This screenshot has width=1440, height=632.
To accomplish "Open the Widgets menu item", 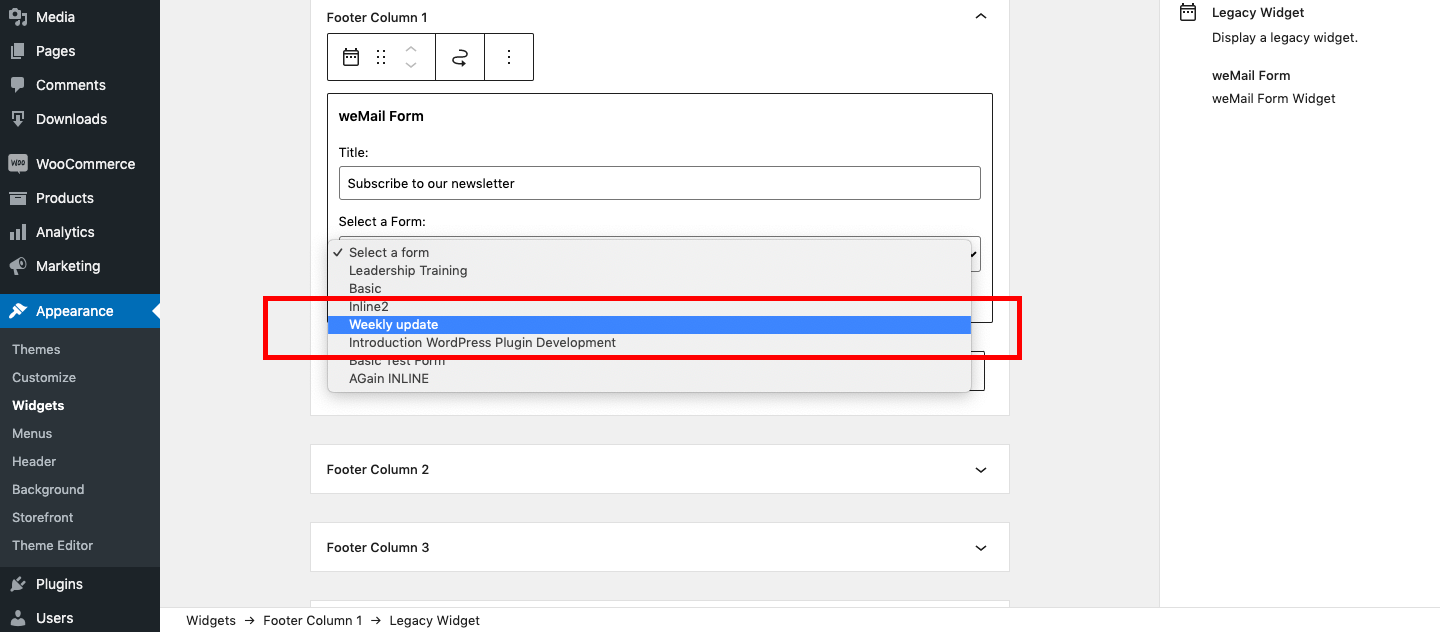I will [38, 405].
